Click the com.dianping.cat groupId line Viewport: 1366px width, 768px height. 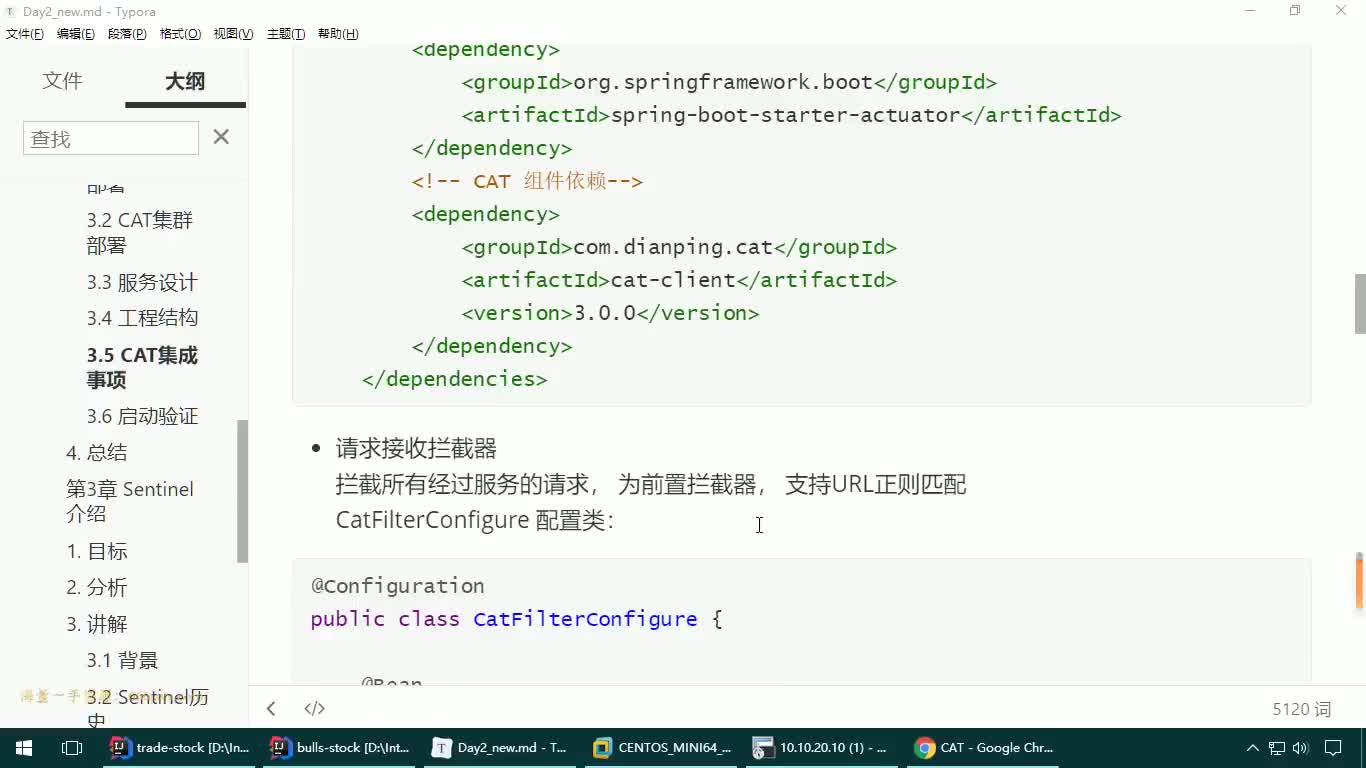[679, 247]
